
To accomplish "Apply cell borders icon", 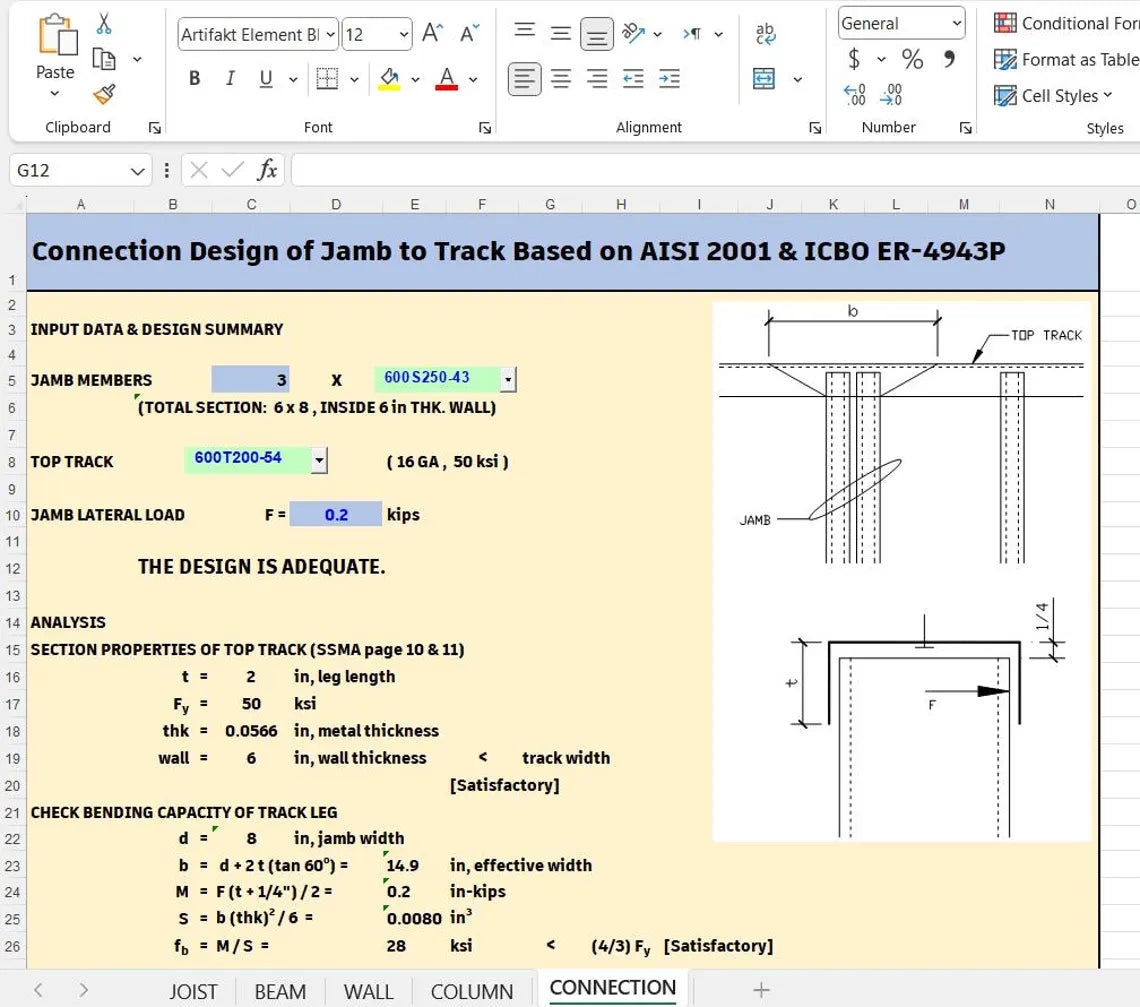I will 326,79.
